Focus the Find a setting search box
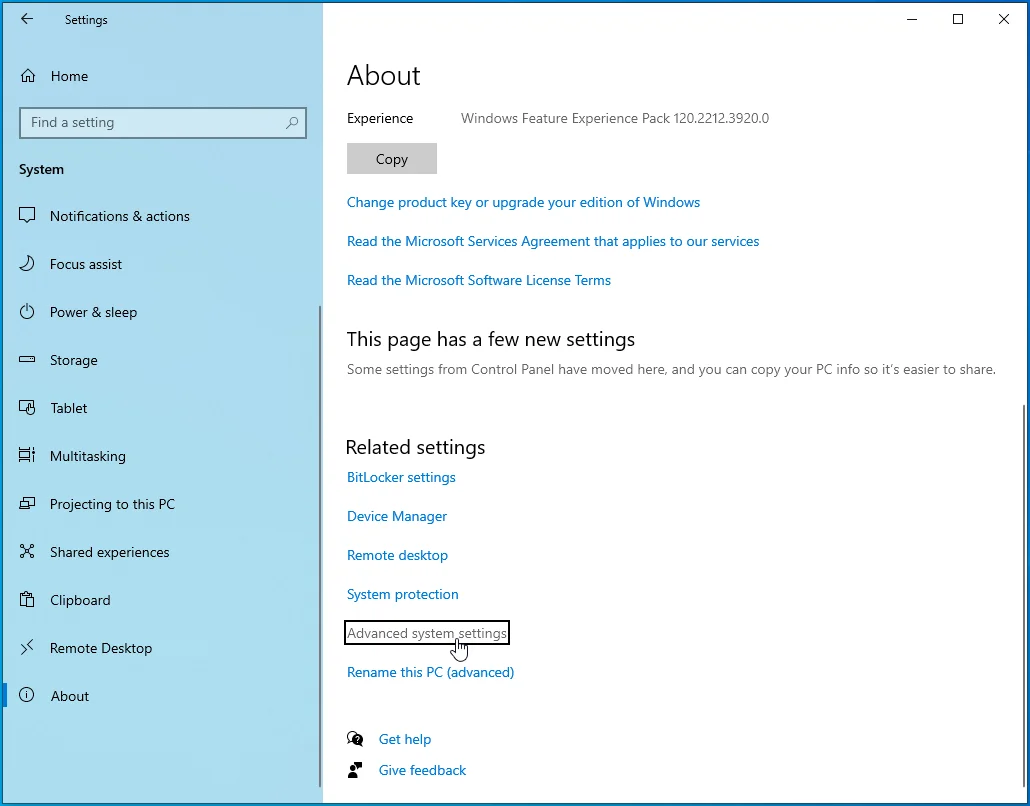This screenshot has width=1030, height=806. [x=163, y=123]
